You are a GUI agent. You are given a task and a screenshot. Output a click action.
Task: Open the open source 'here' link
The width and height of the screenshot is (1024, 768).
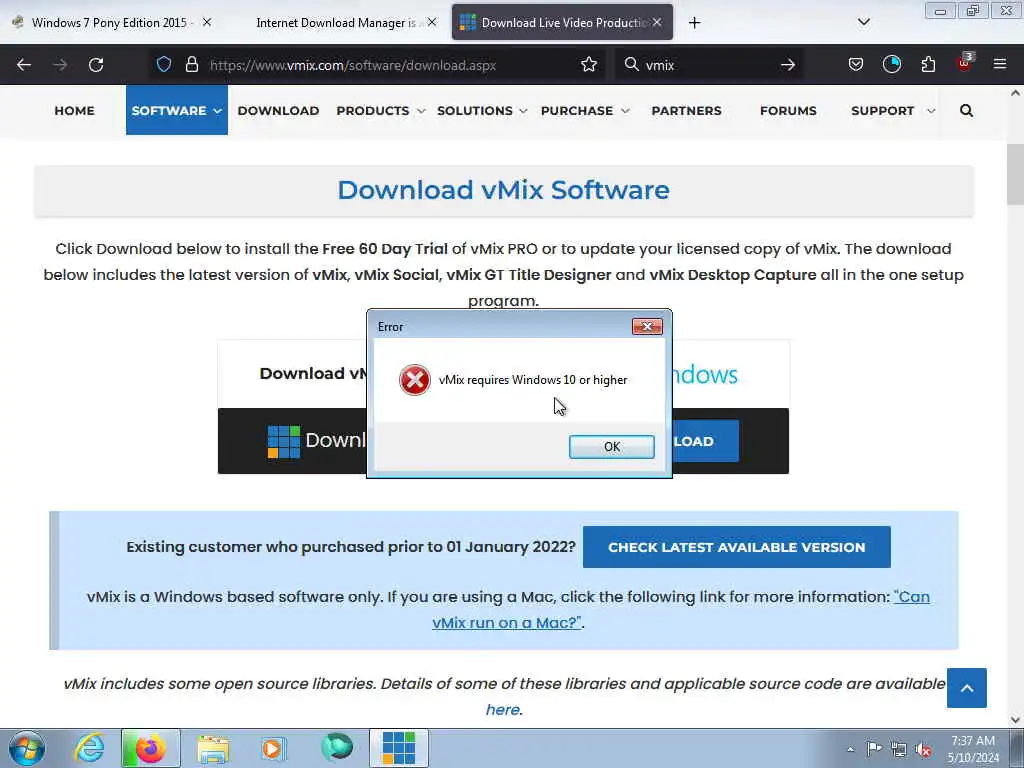(503, 710)
